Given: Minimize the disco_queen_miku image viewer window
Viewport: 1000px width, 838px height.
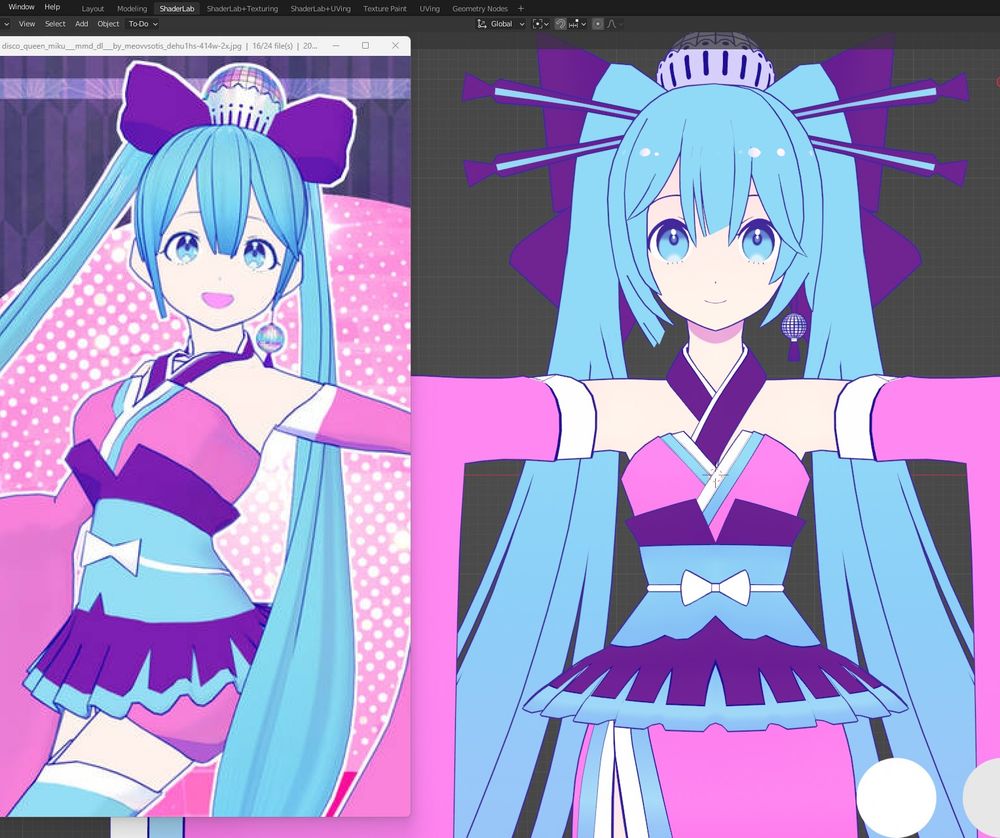Looking at the screenshot, I should 336,45.
